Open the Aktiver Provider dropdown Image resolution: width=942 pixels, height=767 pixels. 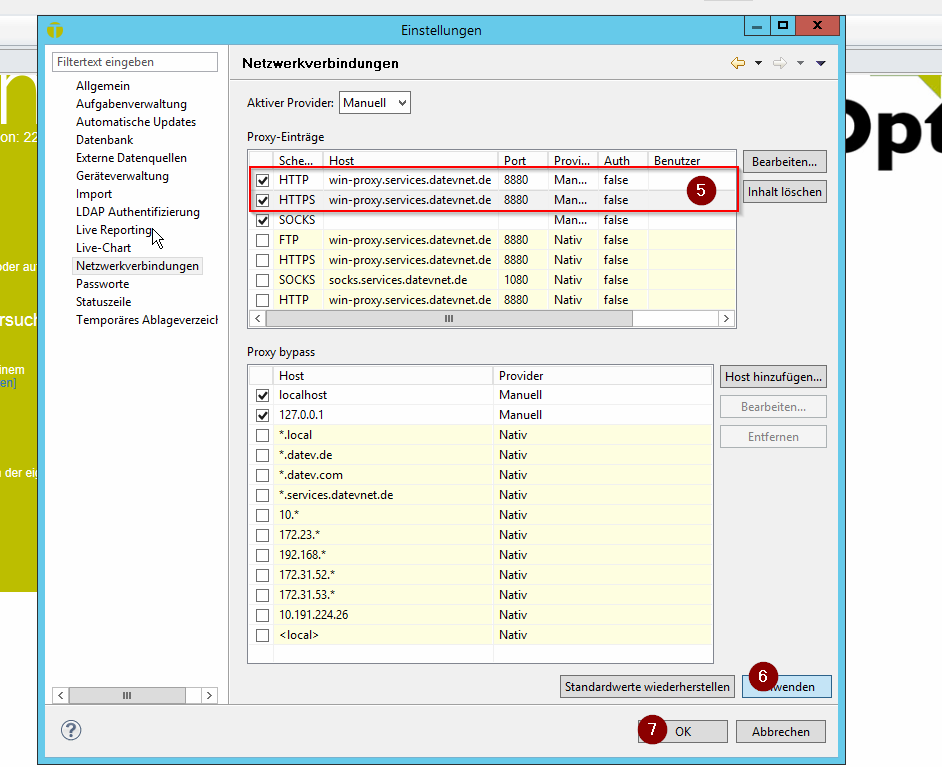[x=374, y=102]
